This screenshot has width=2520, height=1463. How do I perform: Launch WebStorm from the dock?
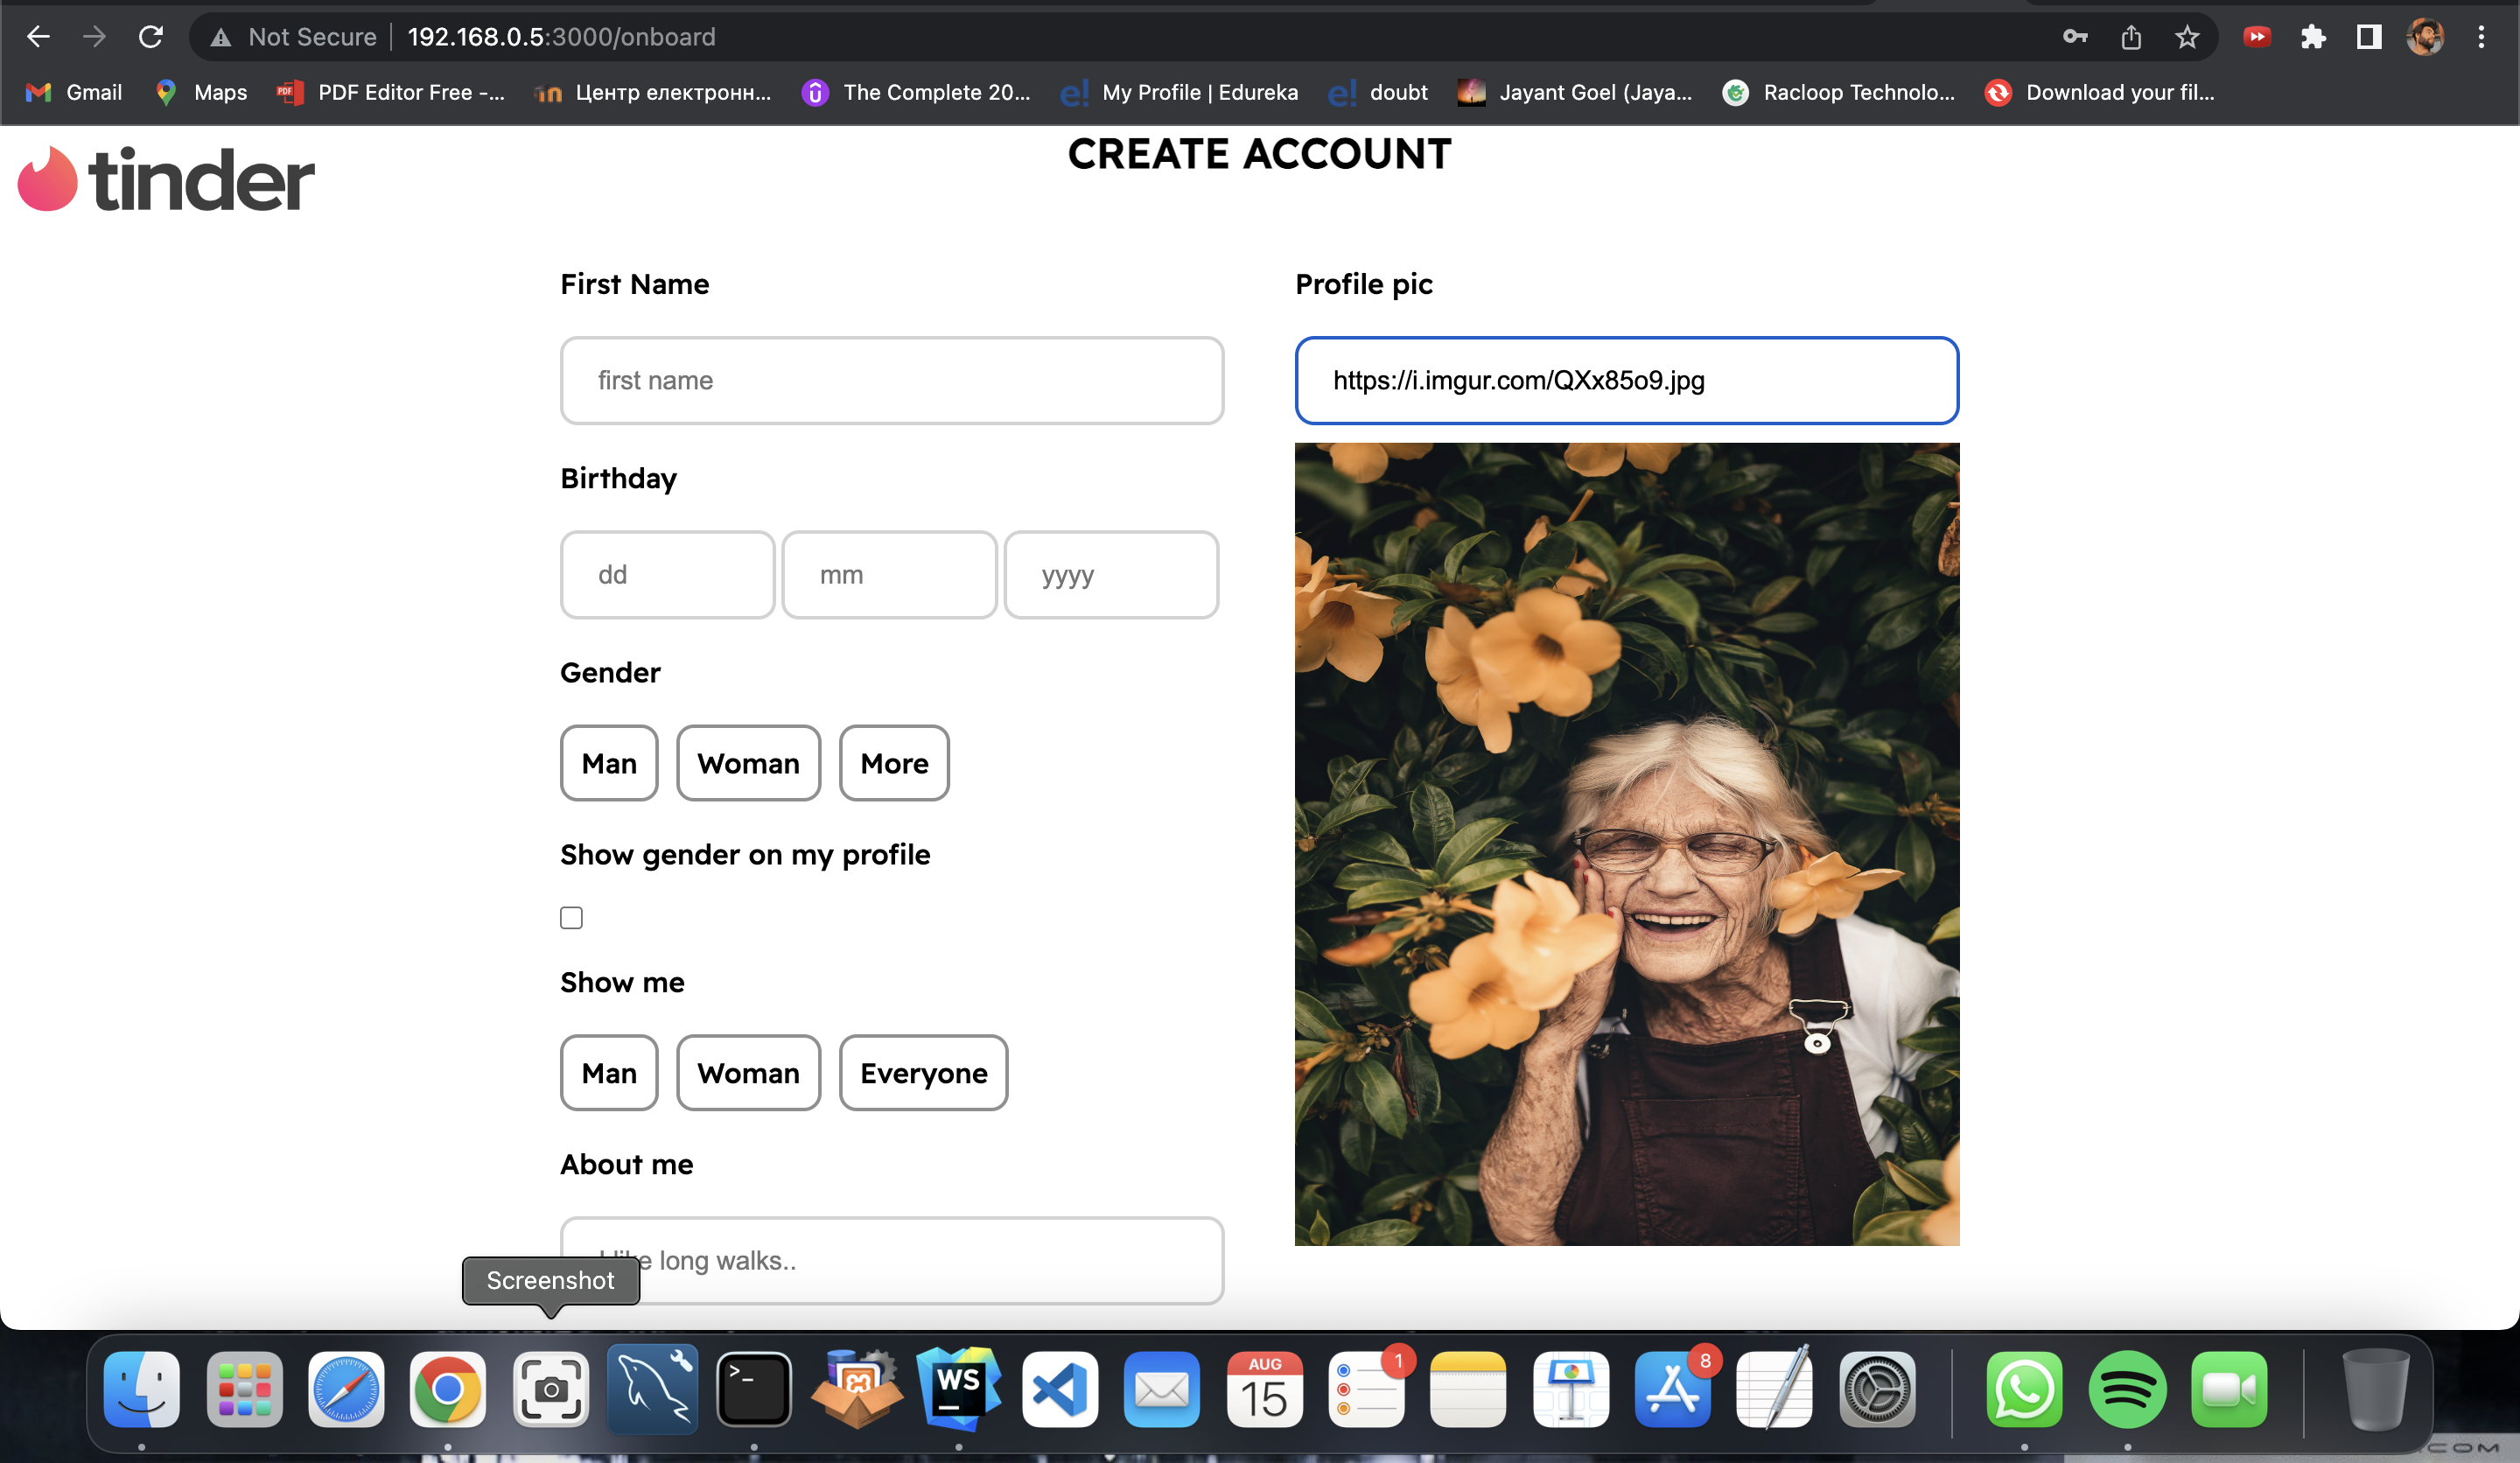pyautogui.click(x=958, y=1389)
